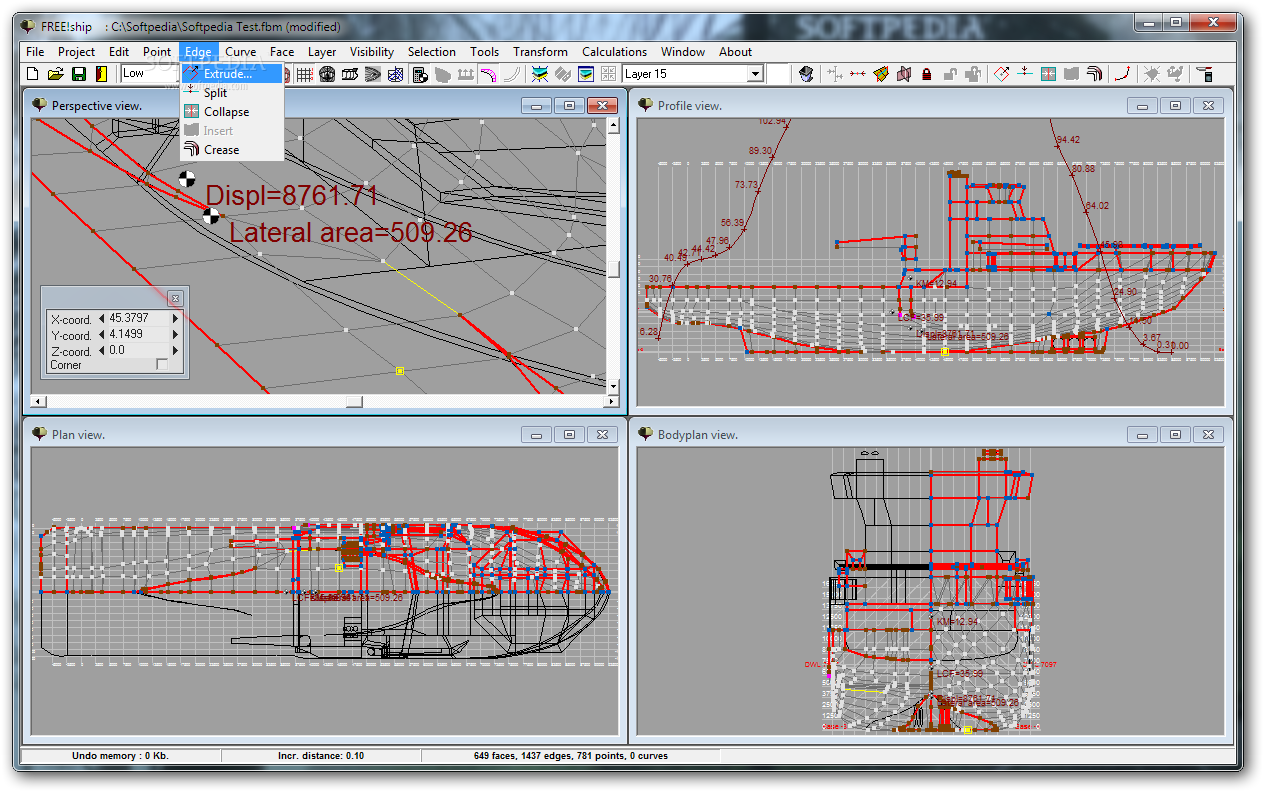The width and height of the screenshot is (1264, 792).
Task: Click 'Incr. distance: 0.10' in status bar
Action: (x=321, y=756)
